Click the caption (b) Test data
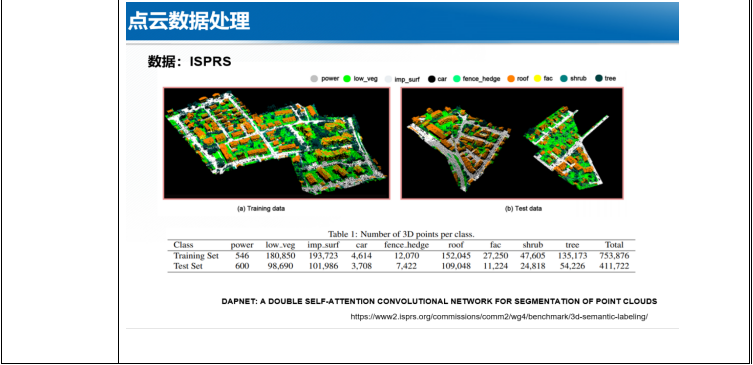Viewport: 753px width, 365px height. pos(523,209)
